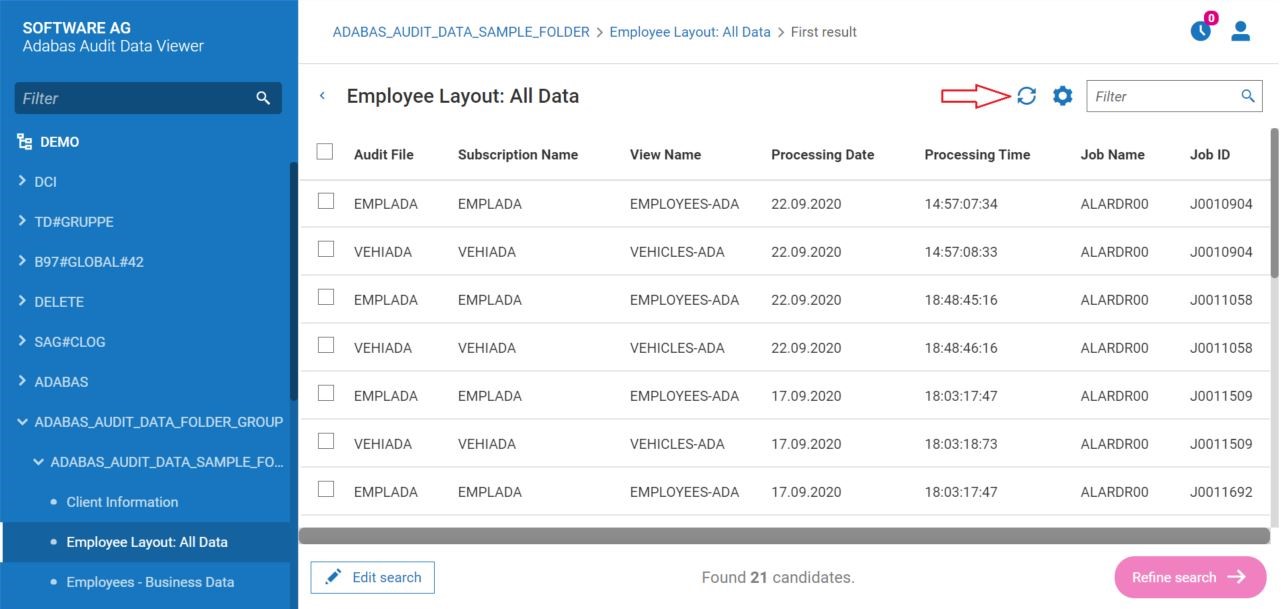The height and width of the screenshot is (609, 1281).
Task: Check the EMPLADA row at 14:57:07:34
Action: 325,201
